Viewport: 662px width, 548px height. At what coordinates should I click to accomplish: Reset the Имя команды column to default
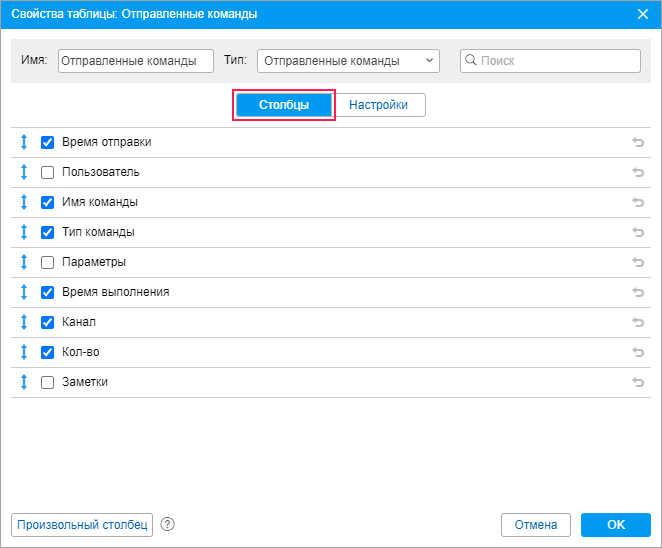(638, 202)
